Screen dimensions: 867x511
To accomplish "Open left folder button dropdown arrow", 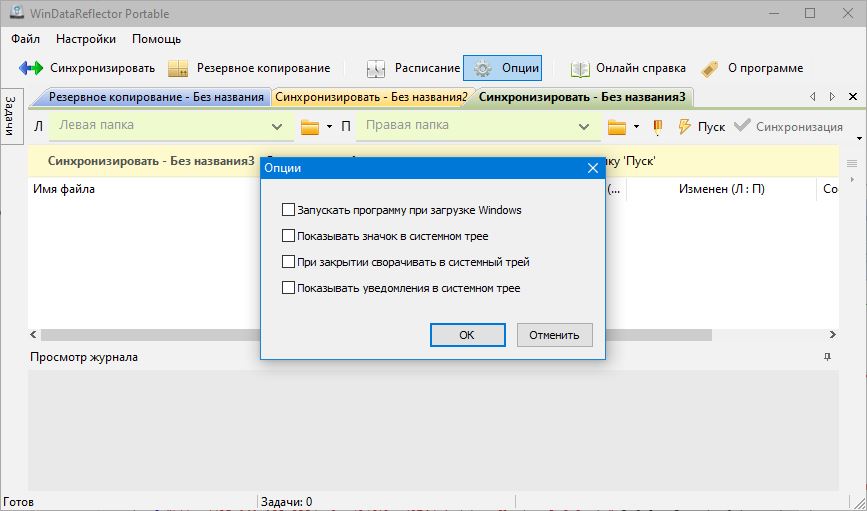I will (x=330, y=127).
